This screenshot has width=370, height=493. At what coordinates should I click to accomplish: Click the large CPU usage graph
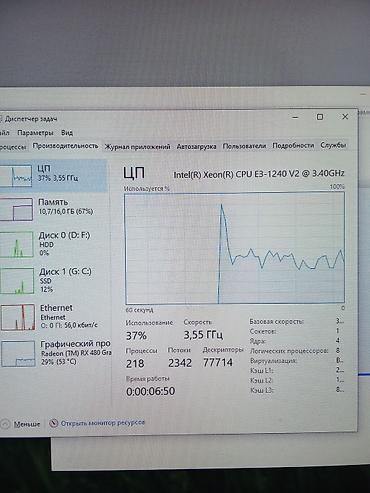[235, 248]
